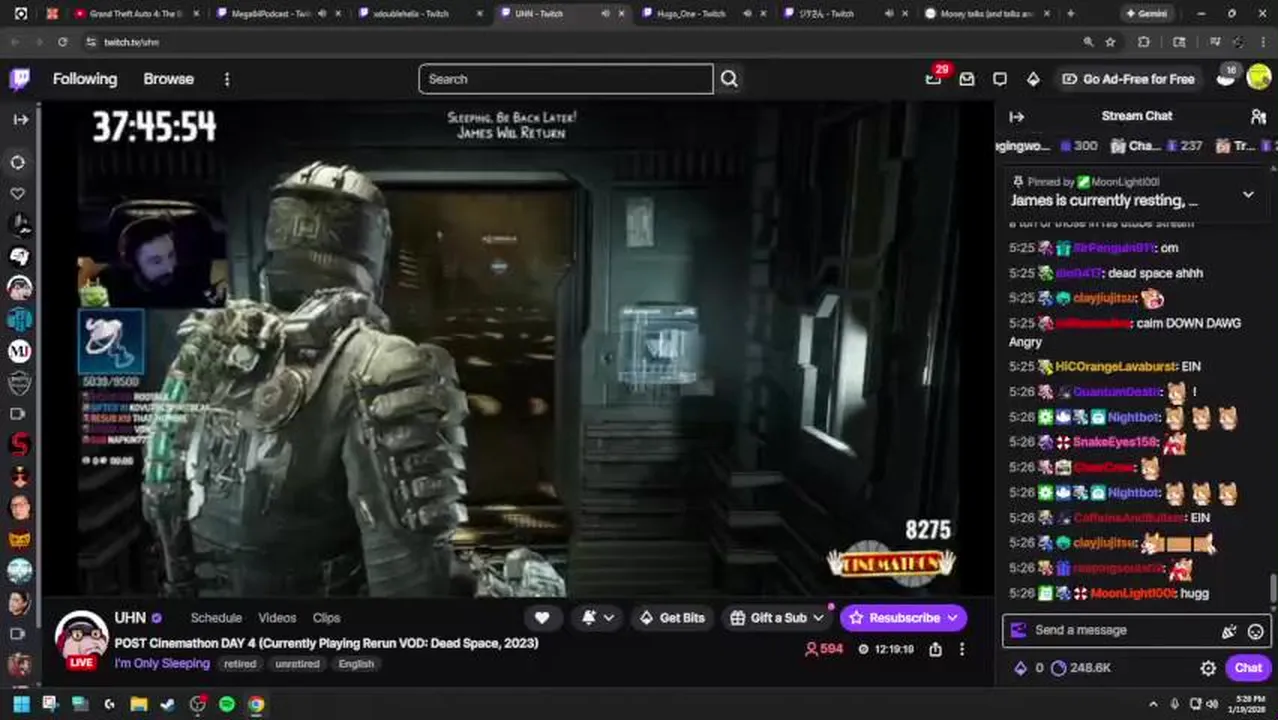Image resolution: width=1278 pixels, height=720 pixels.
Task: Click the Send a message chat input
Action: pos(1118,630)
